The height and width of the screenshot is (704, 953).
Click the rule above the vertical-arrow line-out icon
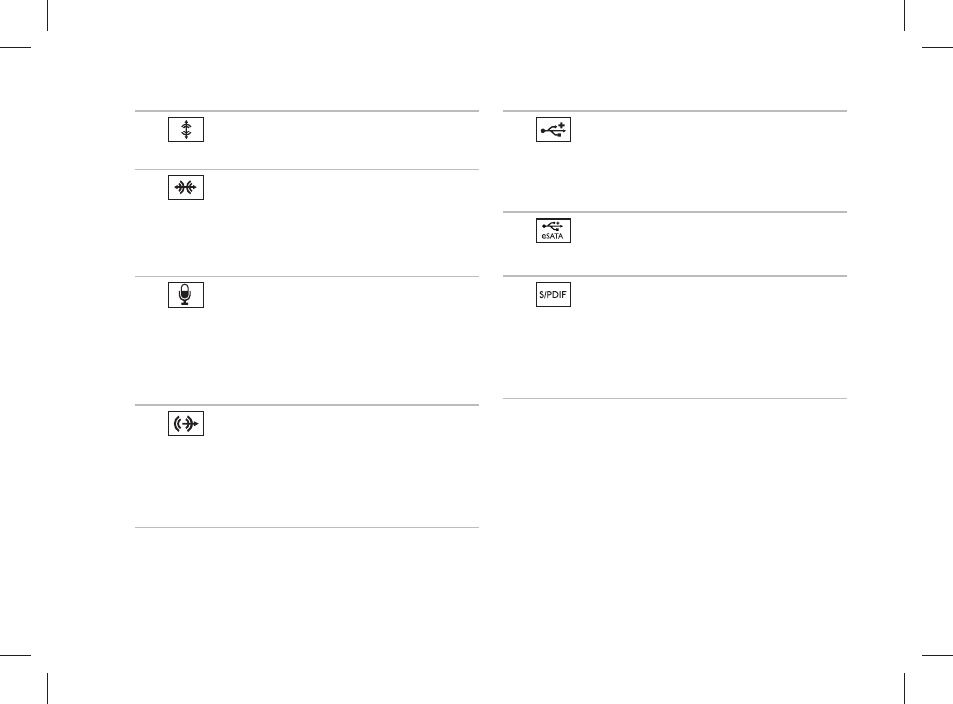[307, 111]
